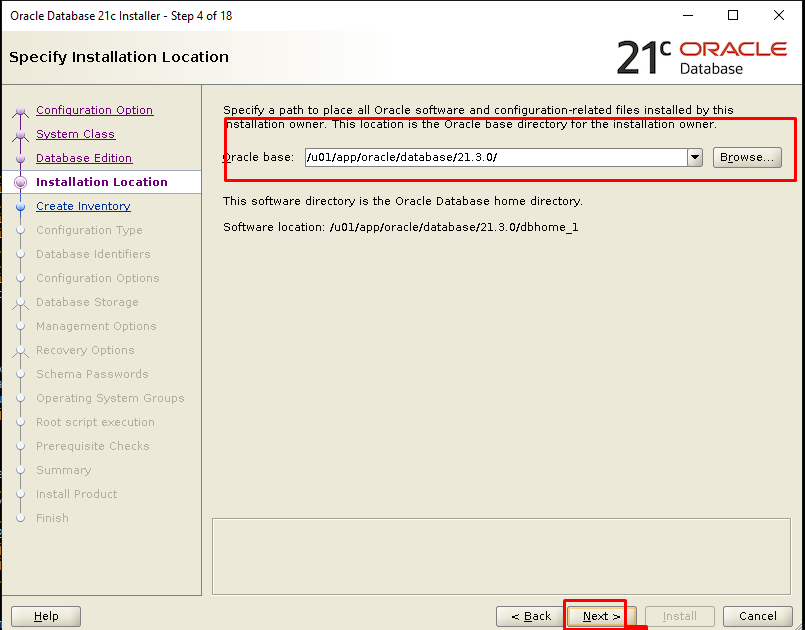Screen dimensions: 805x630
Task: Return to the System Class step
Action: tap(75, 134)
